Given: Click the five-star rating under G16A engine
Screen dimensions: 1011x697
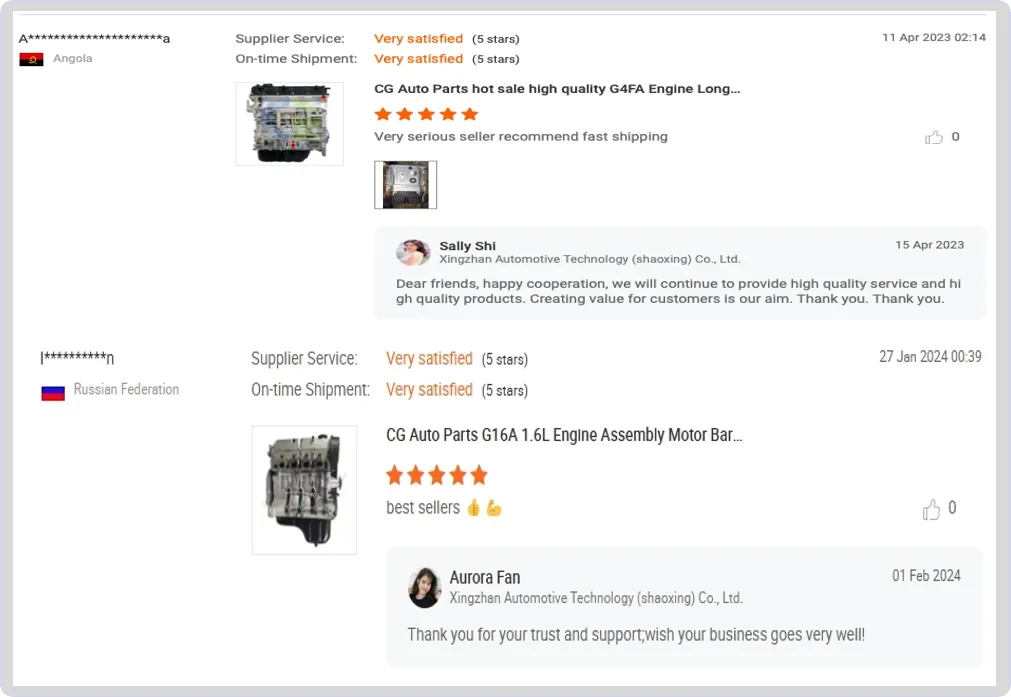Looking at the screenshot, I should point(437,475).
